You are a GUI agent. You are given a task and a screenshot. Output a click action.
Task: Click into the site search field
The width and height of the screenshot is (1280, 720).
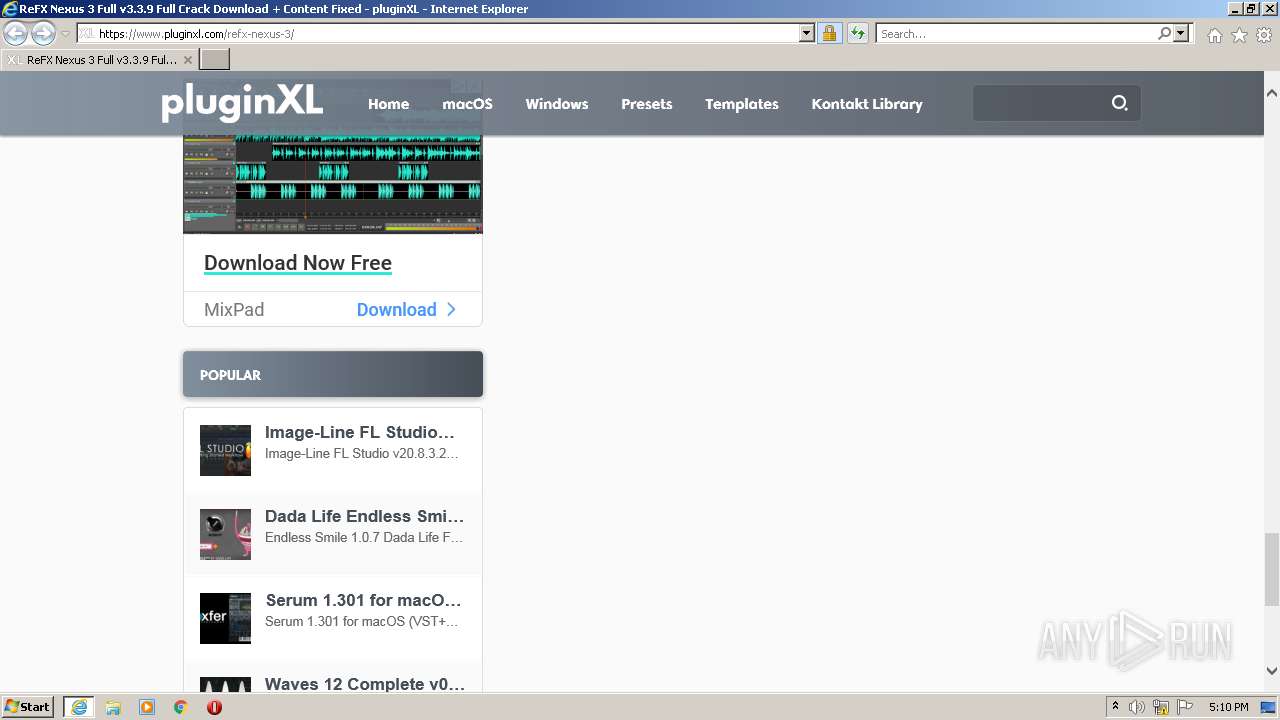[1040, 103]
